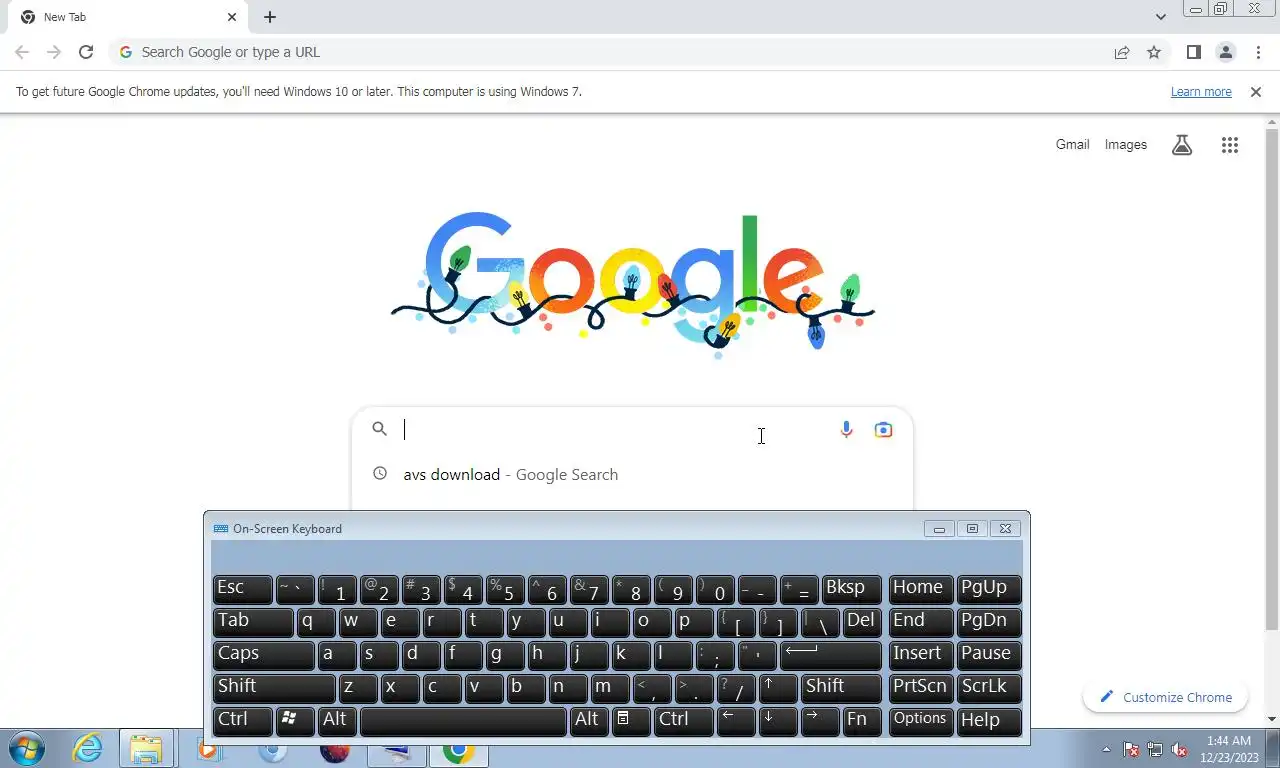Open the network tray icon
The width and height of the screenshot is (1280, 768).
click(x=1155, y=749)
